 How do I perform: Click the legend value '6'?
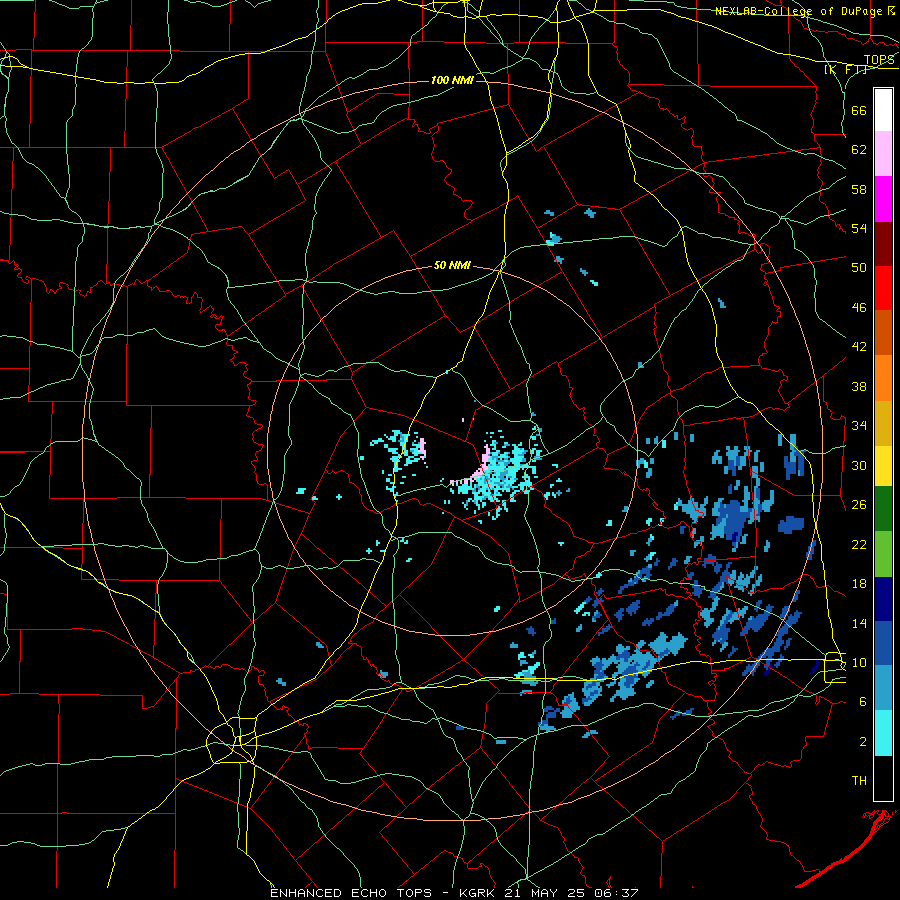tap(863, 702)
